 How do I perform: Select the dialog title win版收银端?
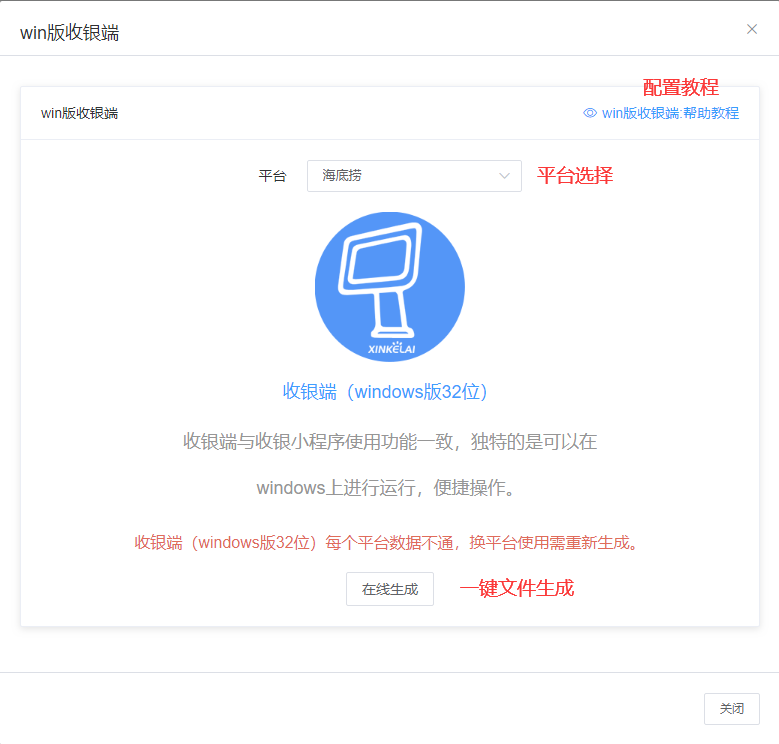tap(70, 33)
